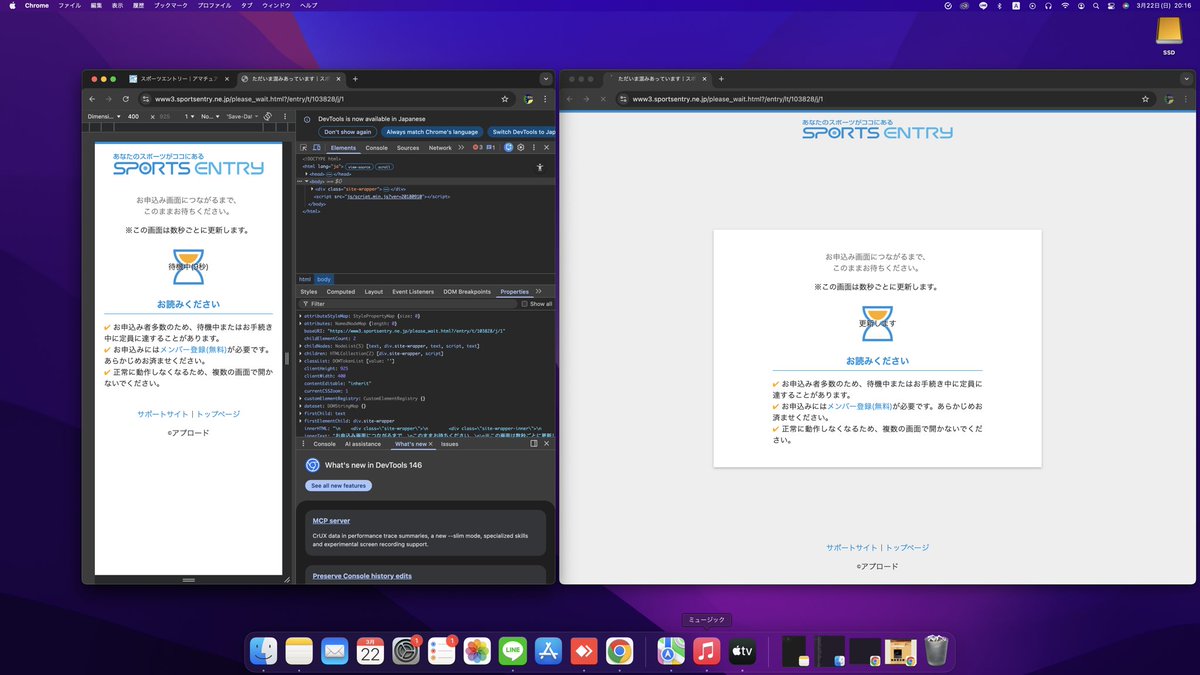Click トップページ link in left device view
The height and width of the screenshot is (675, 1200).
tap(218, 414)
